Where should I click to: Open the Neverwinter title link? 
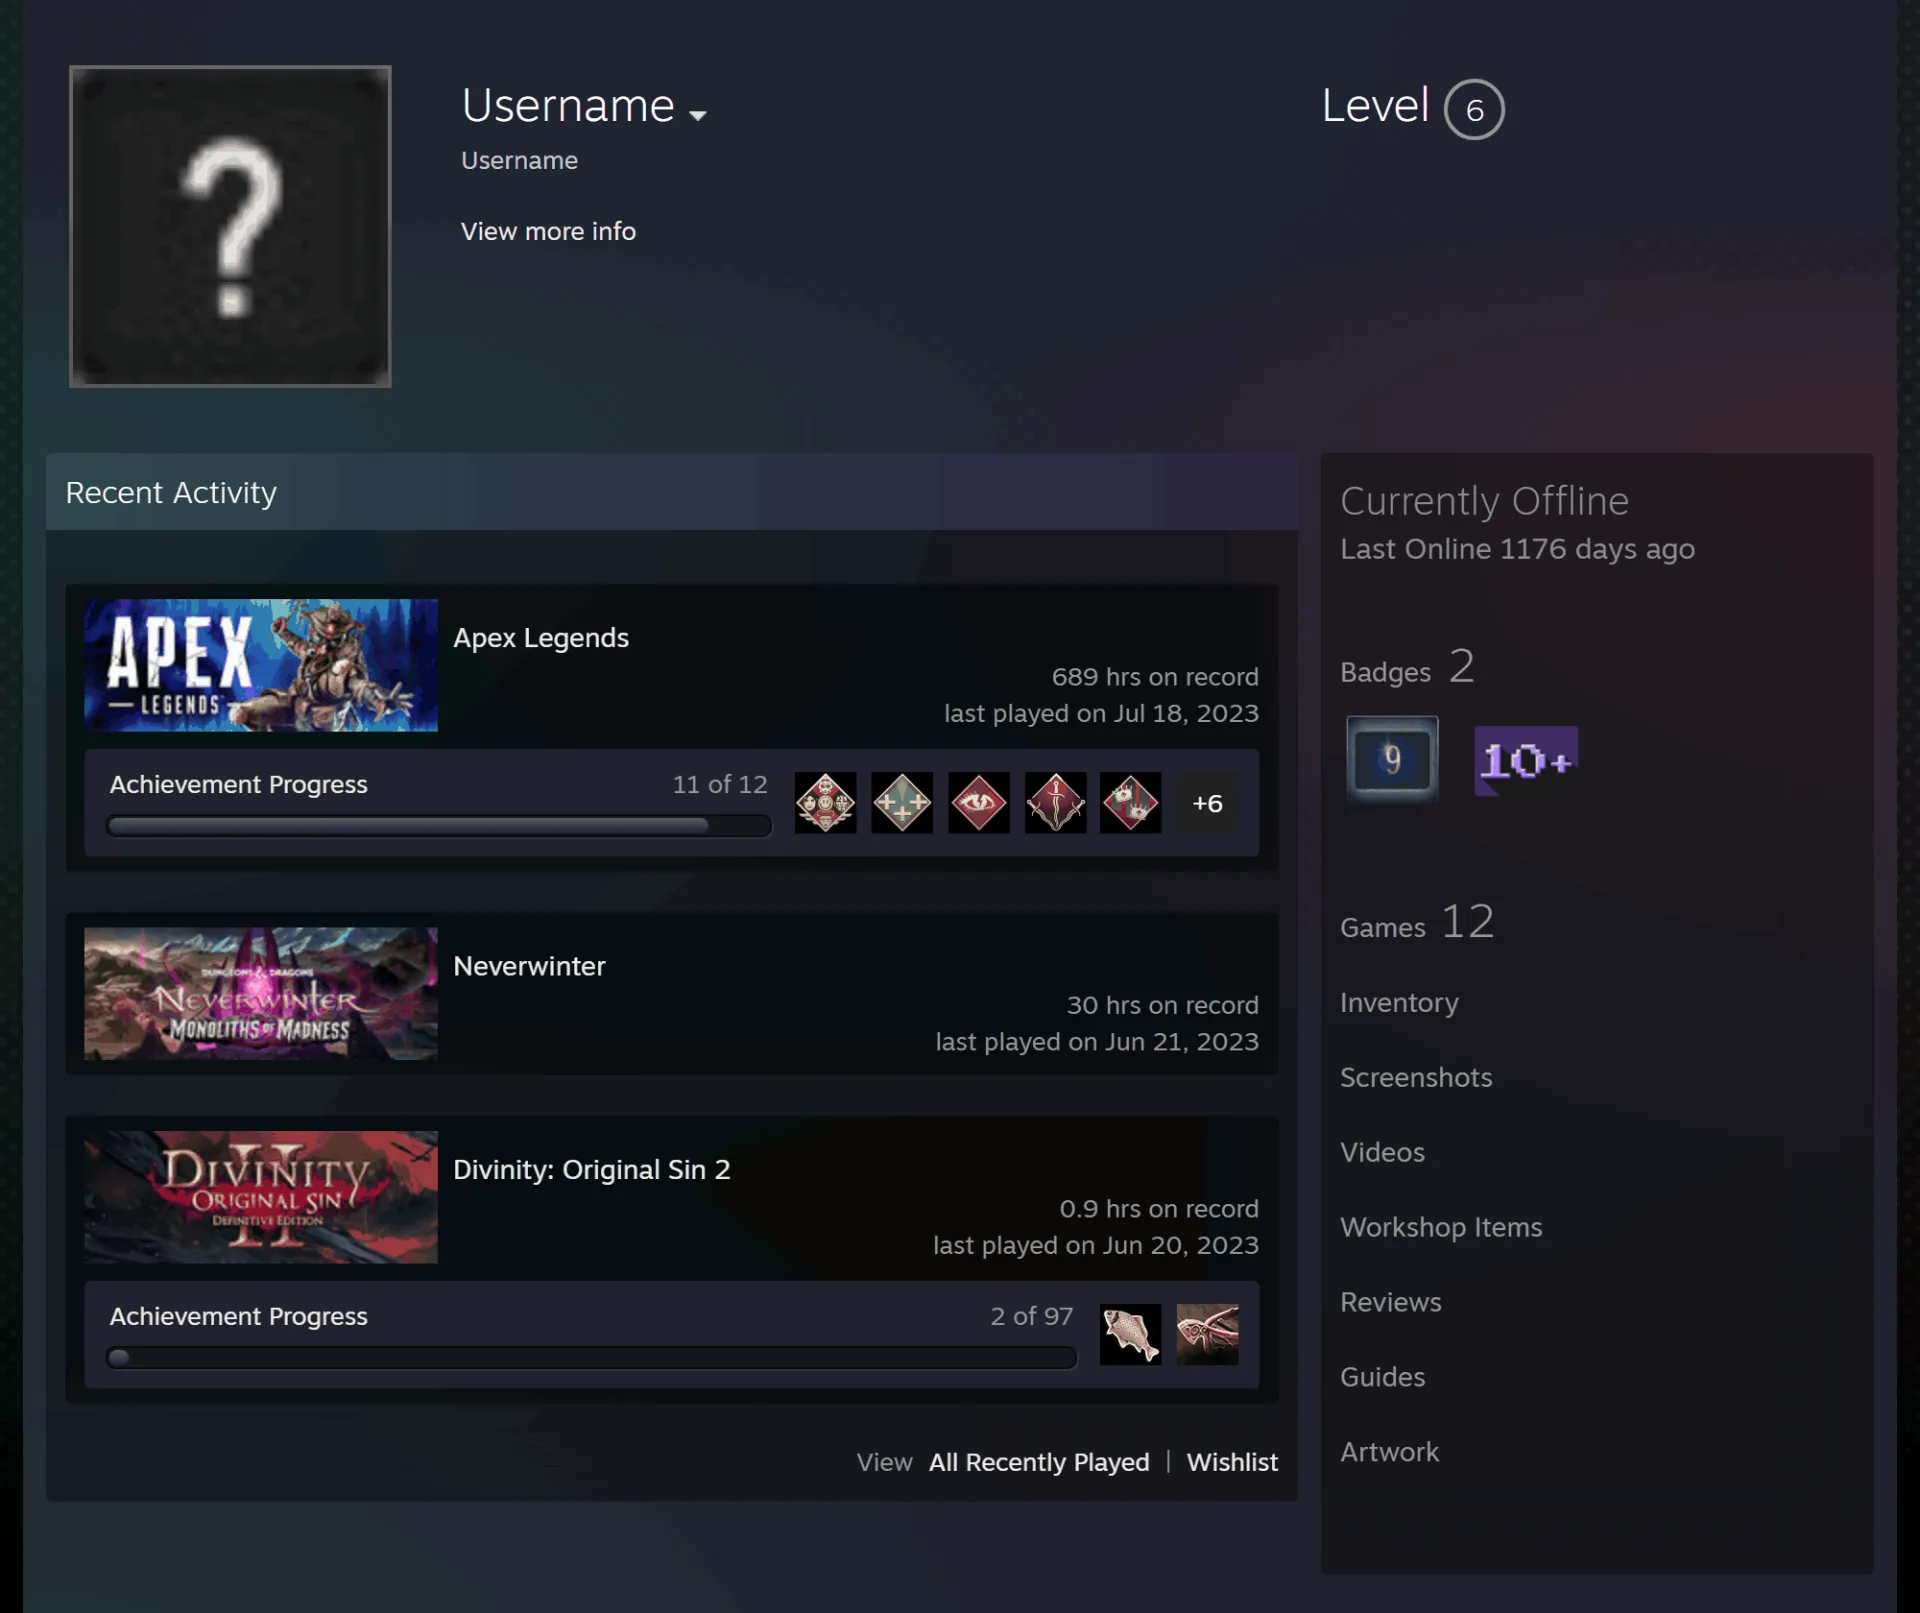point(529,966)
